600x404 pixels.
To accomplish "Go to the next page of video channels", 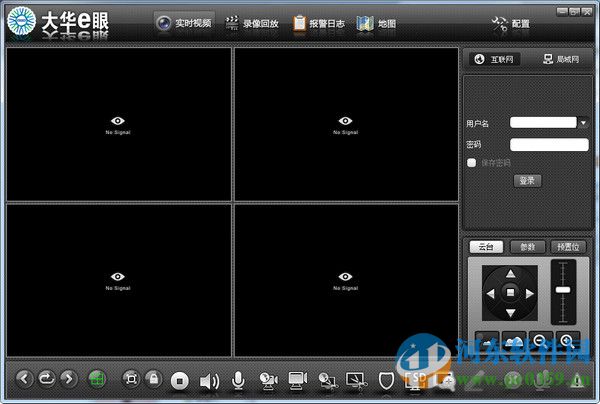I will coord(69,379).
